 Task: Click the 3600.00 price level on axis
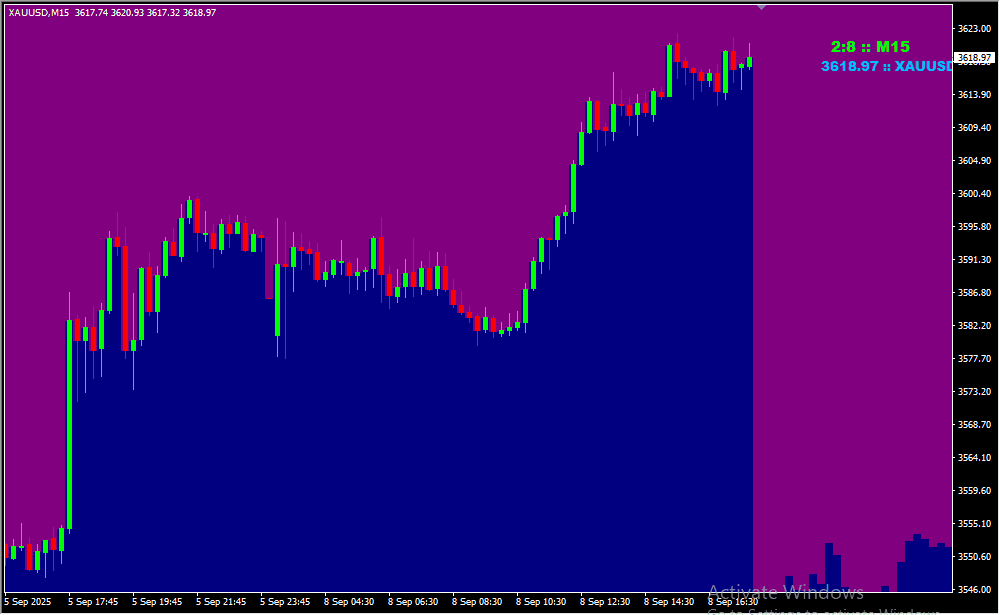(973, 194)
